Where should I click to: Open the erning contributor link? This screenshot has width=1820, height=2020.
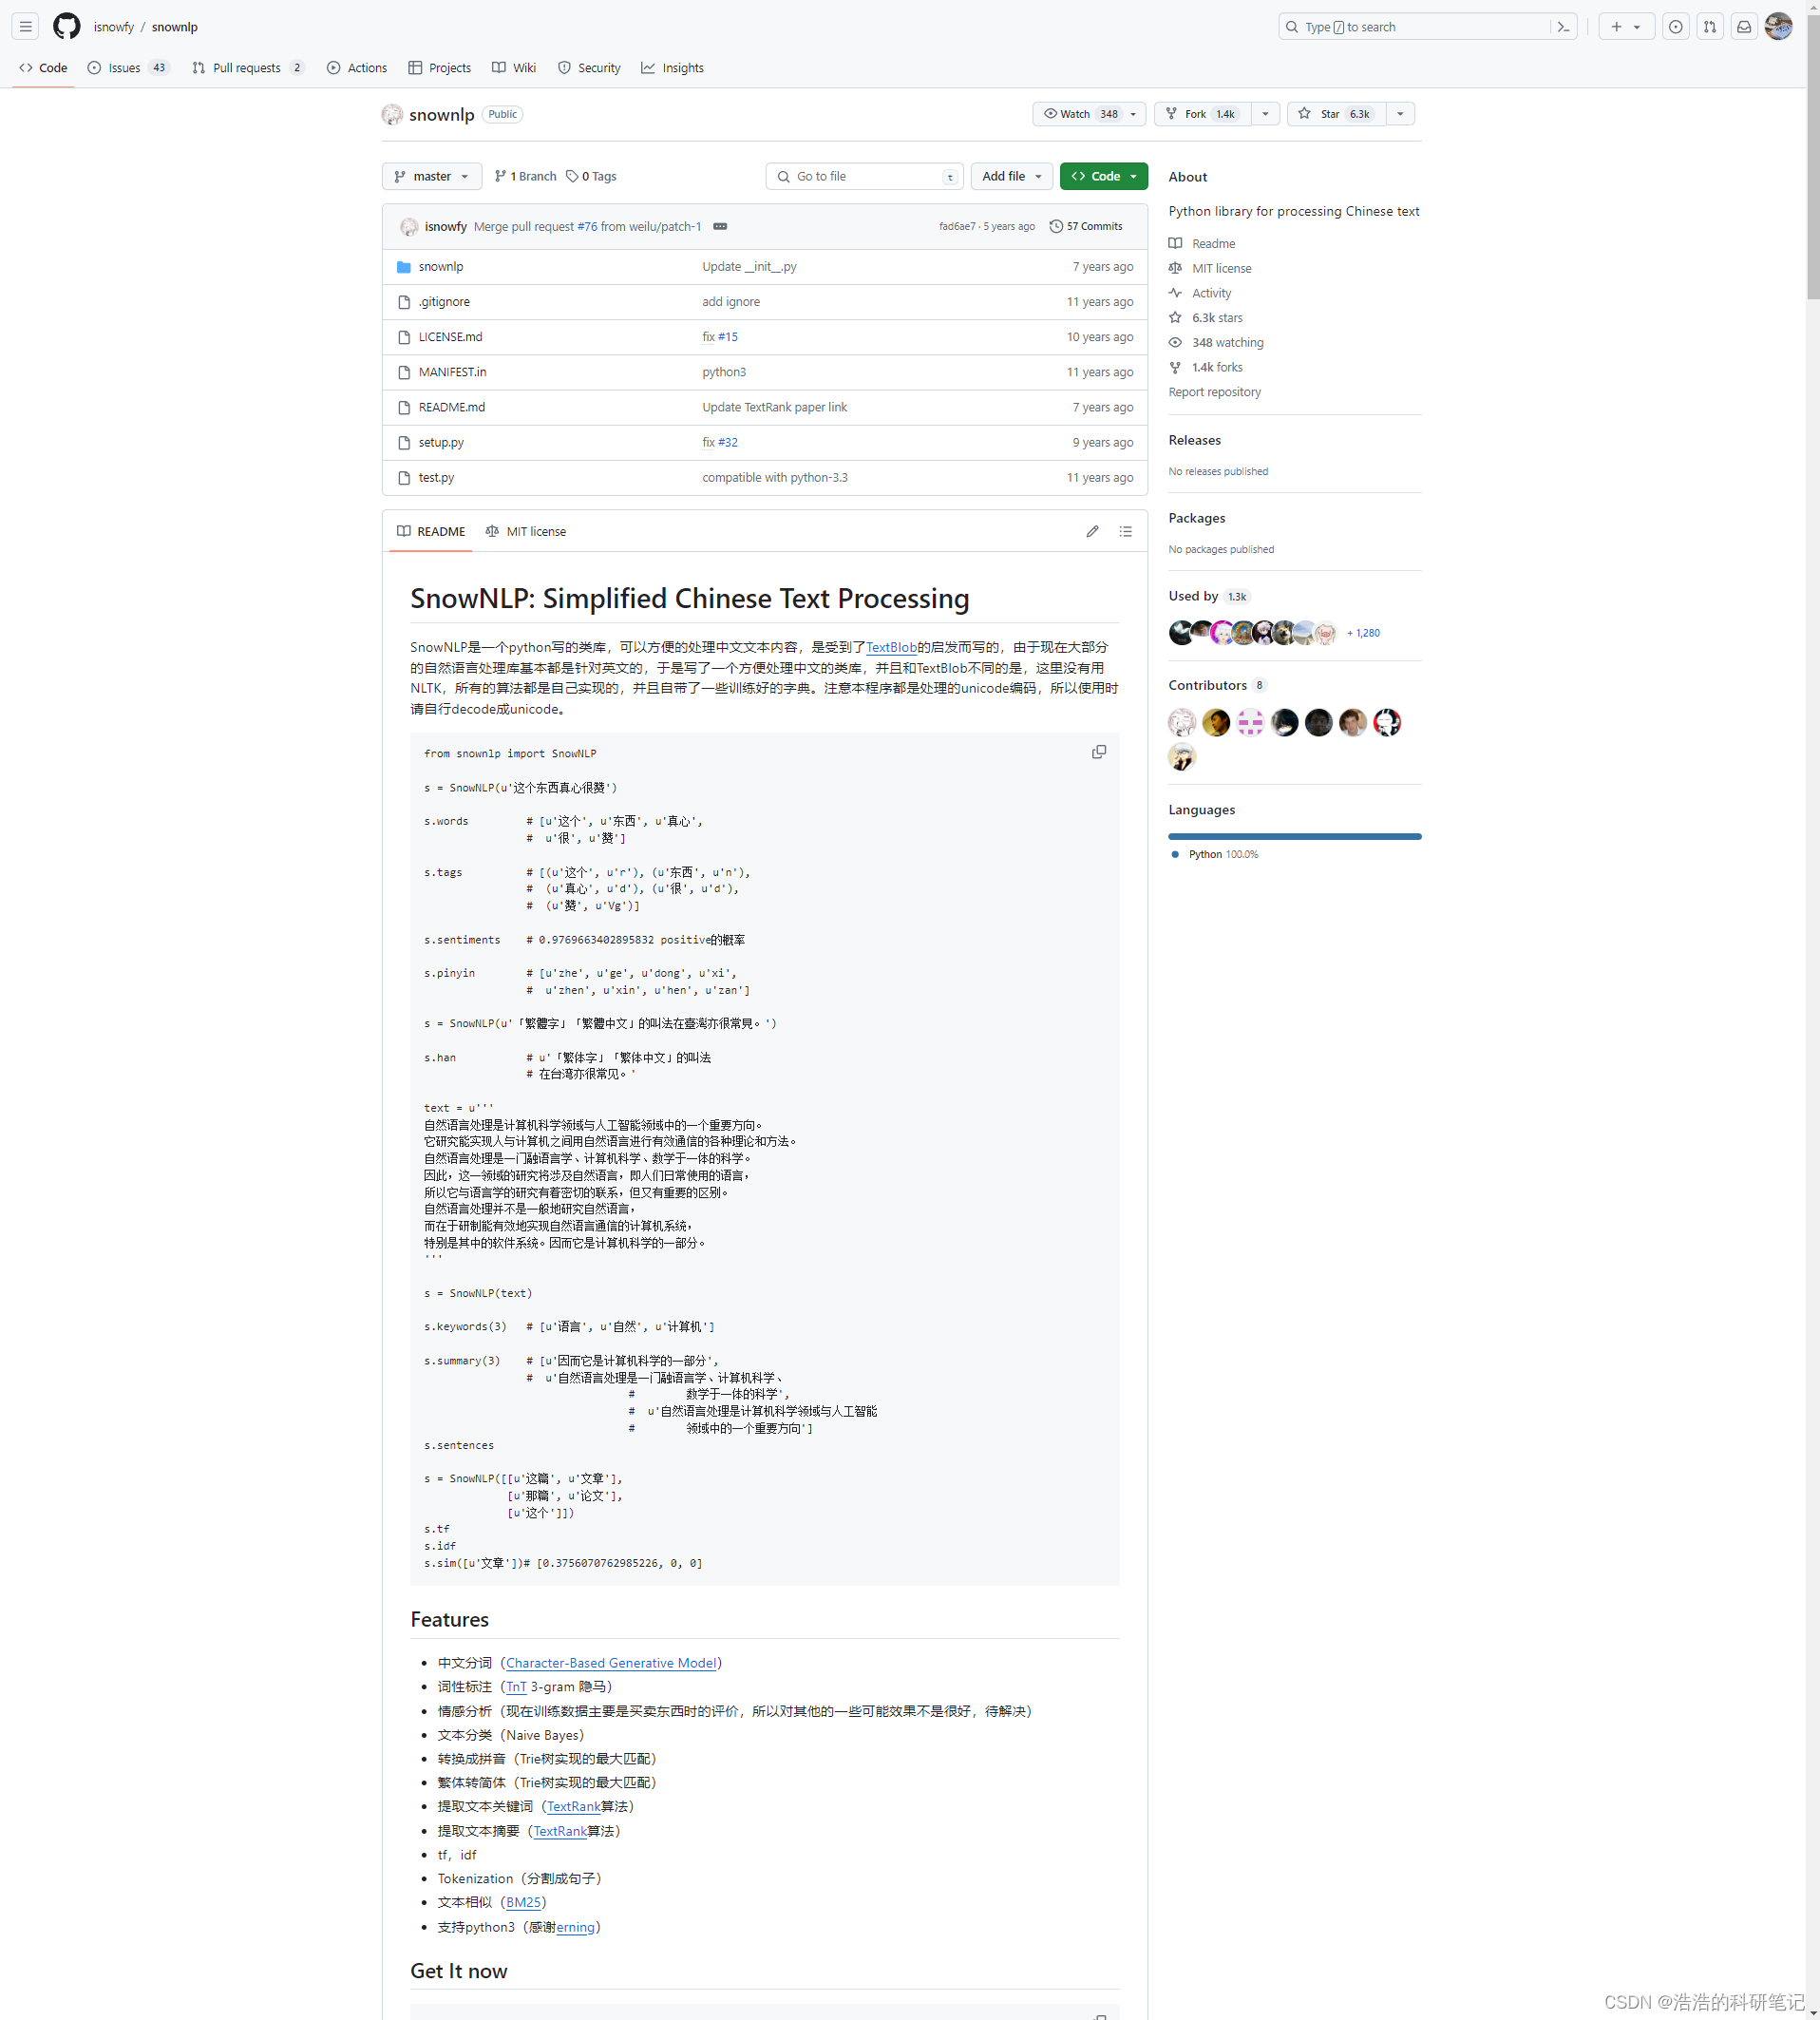pyautogui.click(x=575, y=1927)
